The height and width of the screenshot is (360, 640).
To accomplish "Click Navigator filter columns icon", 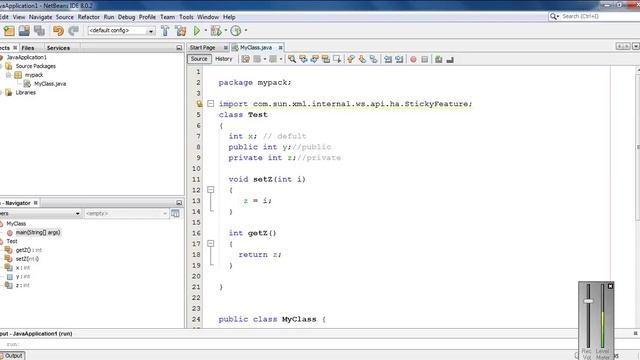I will (x=175, y=213).
